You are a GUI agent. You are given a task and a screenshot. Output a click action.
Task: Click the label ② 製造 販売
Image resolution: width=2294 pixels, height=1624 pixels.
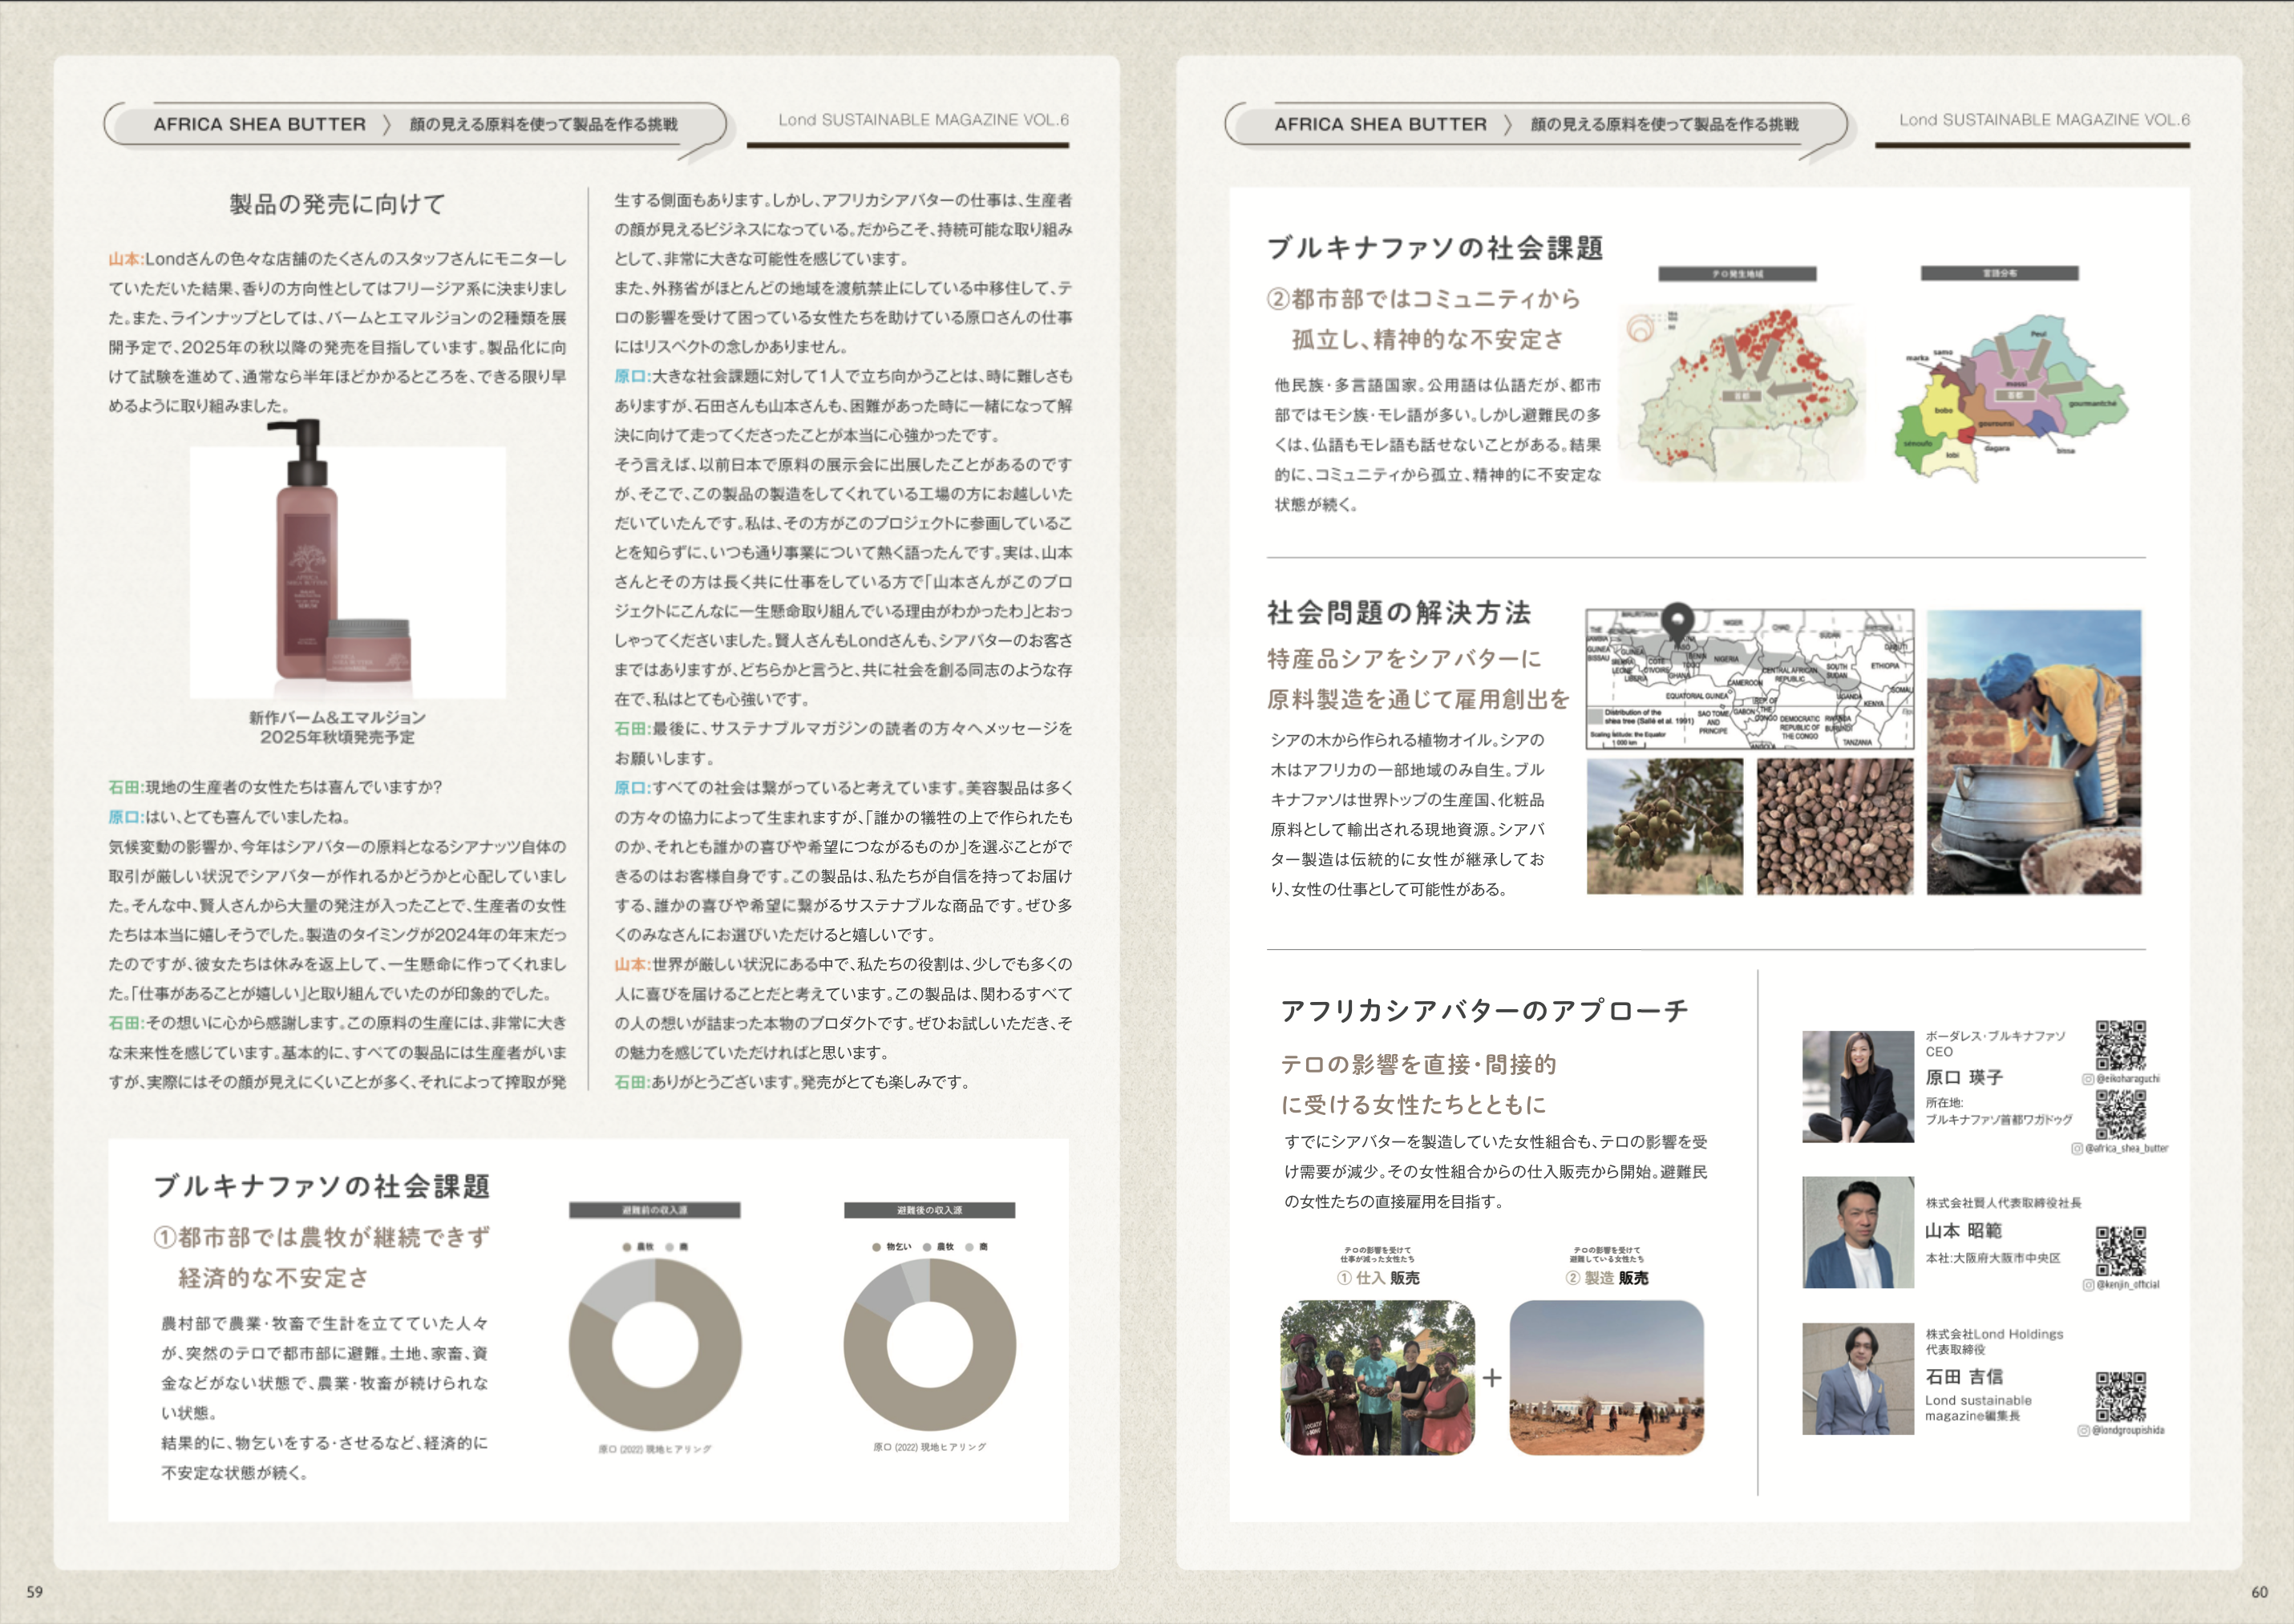[1607, 1278]
